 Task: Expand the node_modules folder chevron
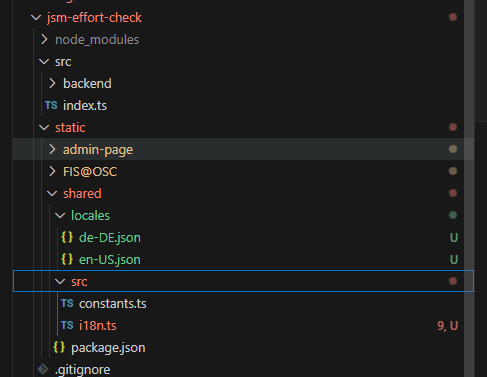point(44,40)
